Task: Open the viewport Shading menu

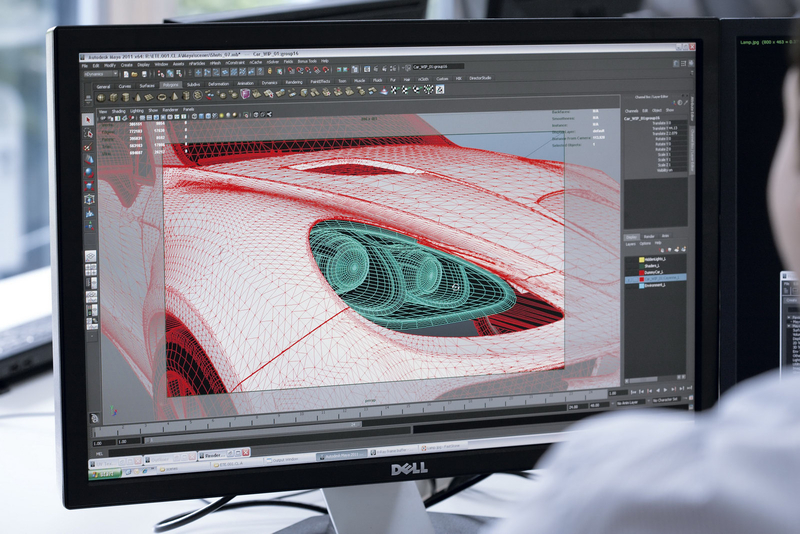Action: click(x=119, y=110)
